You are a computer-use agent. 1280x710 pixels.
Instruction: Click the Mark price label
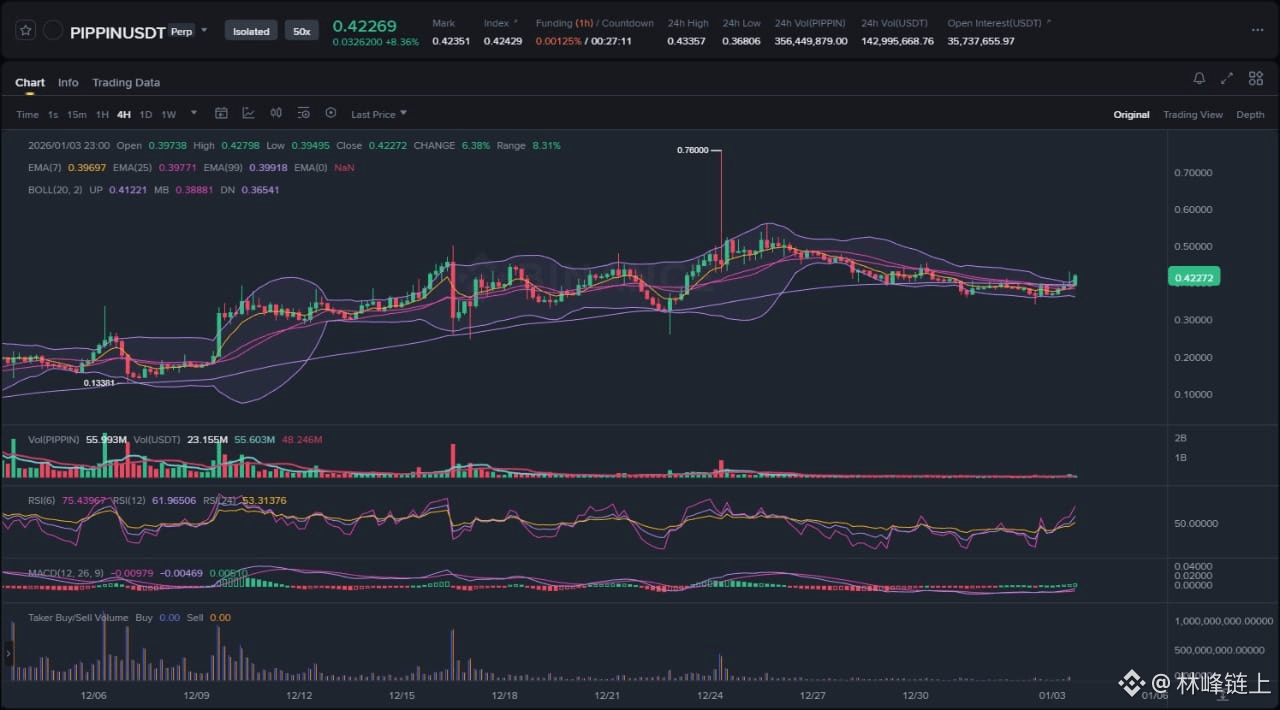click(x=443, y=23)
